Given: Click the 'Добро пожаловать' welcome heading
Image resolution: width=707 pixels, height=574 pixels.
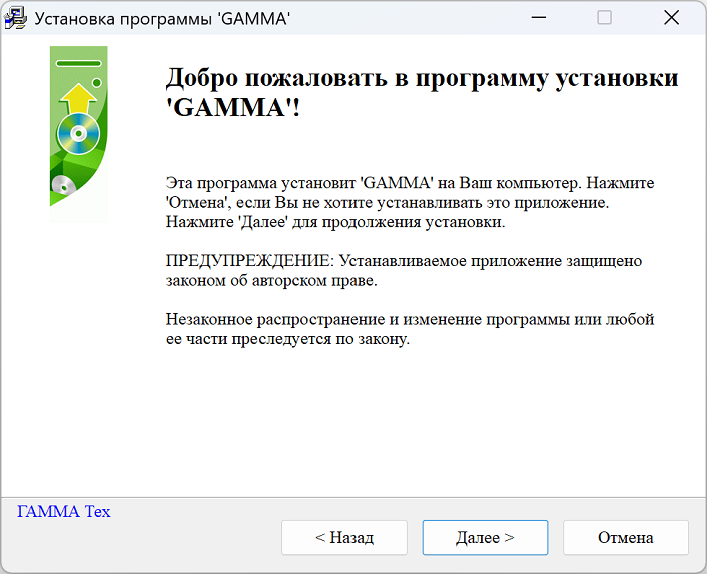Looking at the screenshot, I should click(421, 79).
